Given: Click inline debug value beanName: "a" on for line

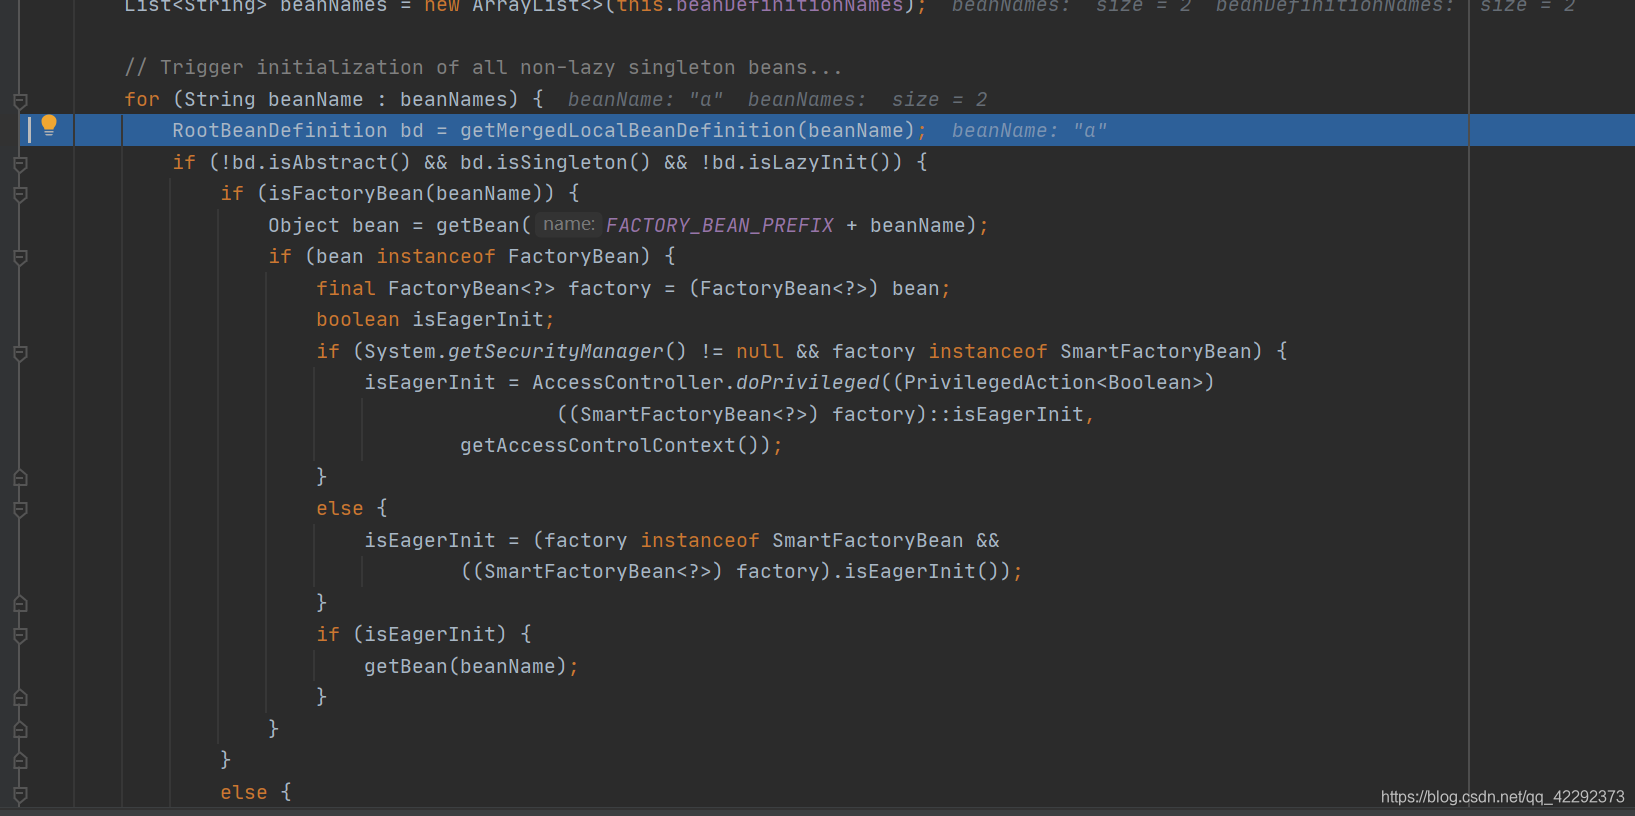Looking at the screenshot, I should point(645,100).
